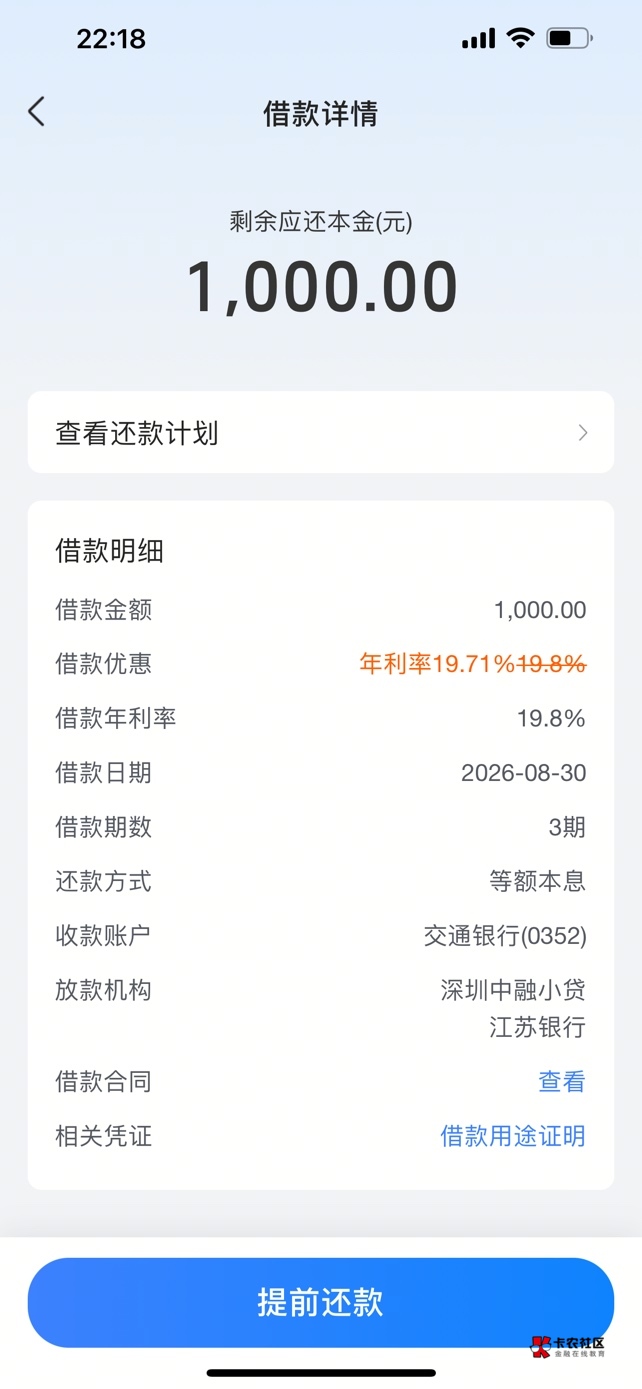The image size is (642, 1389).
Task: Tap the 借款日期 value 2026-08-30
Action: pyautogui.click(x=524, y=773)
